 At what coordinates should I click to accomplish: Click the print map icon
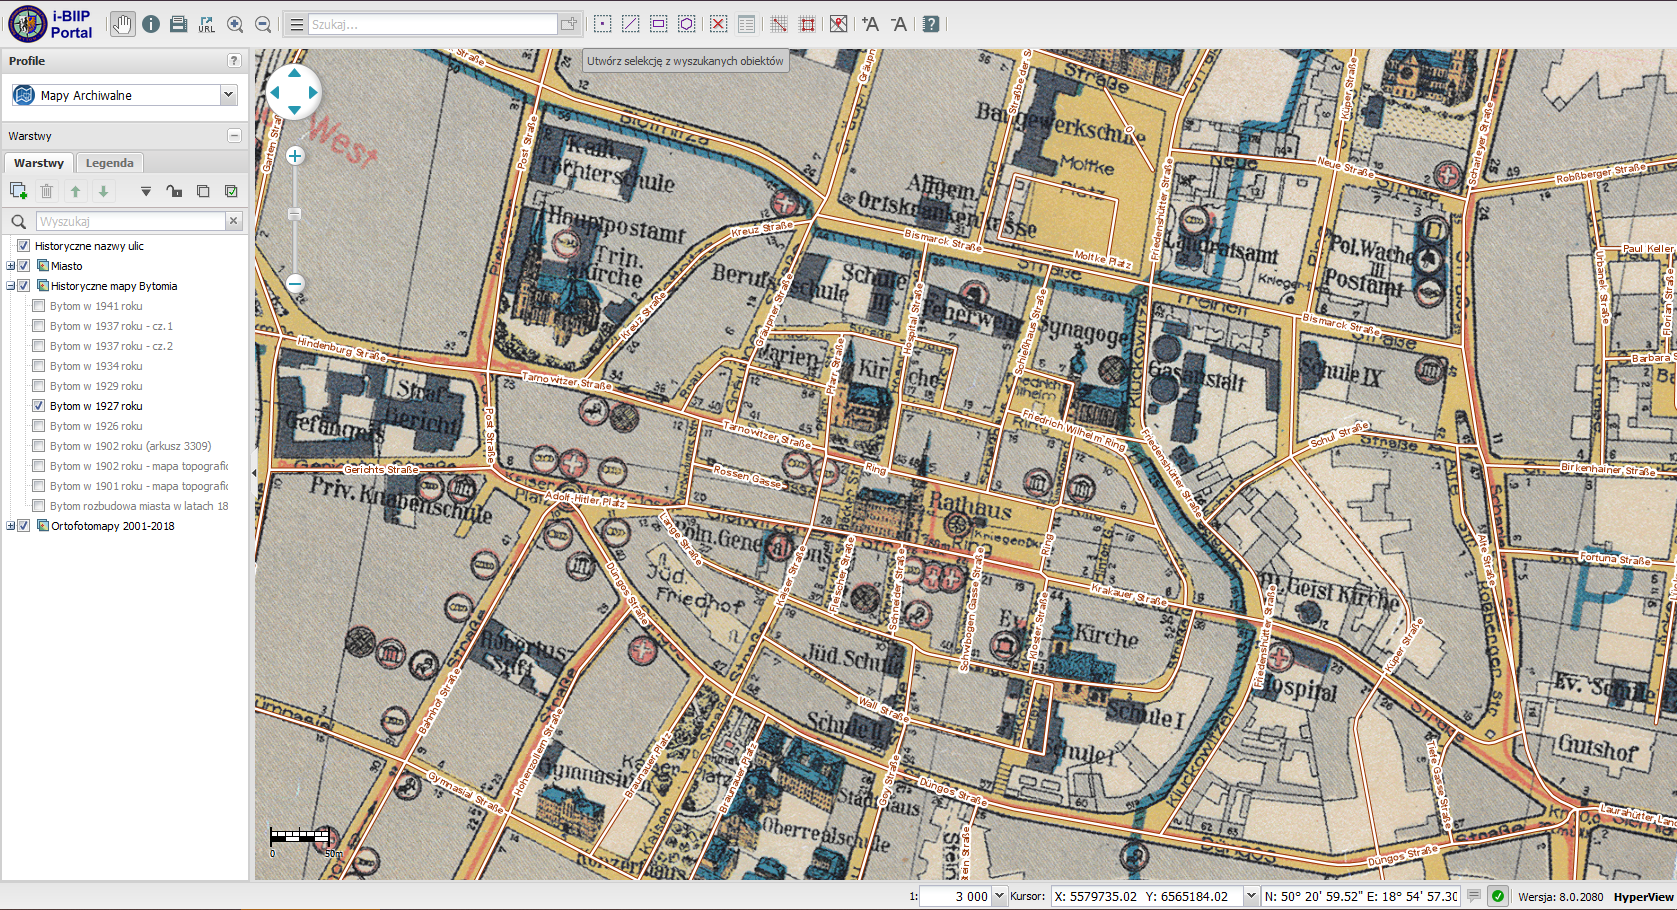tap(179, 24)
